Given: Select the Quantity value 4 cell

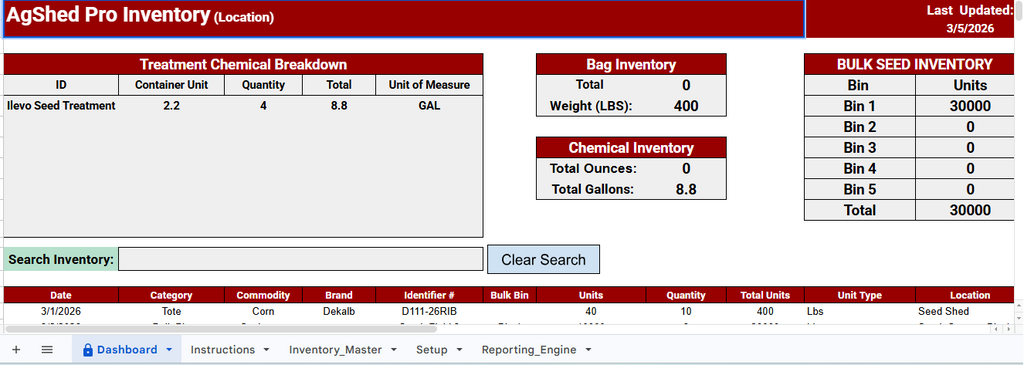Looking at the screenshot, I should [263, 106].
